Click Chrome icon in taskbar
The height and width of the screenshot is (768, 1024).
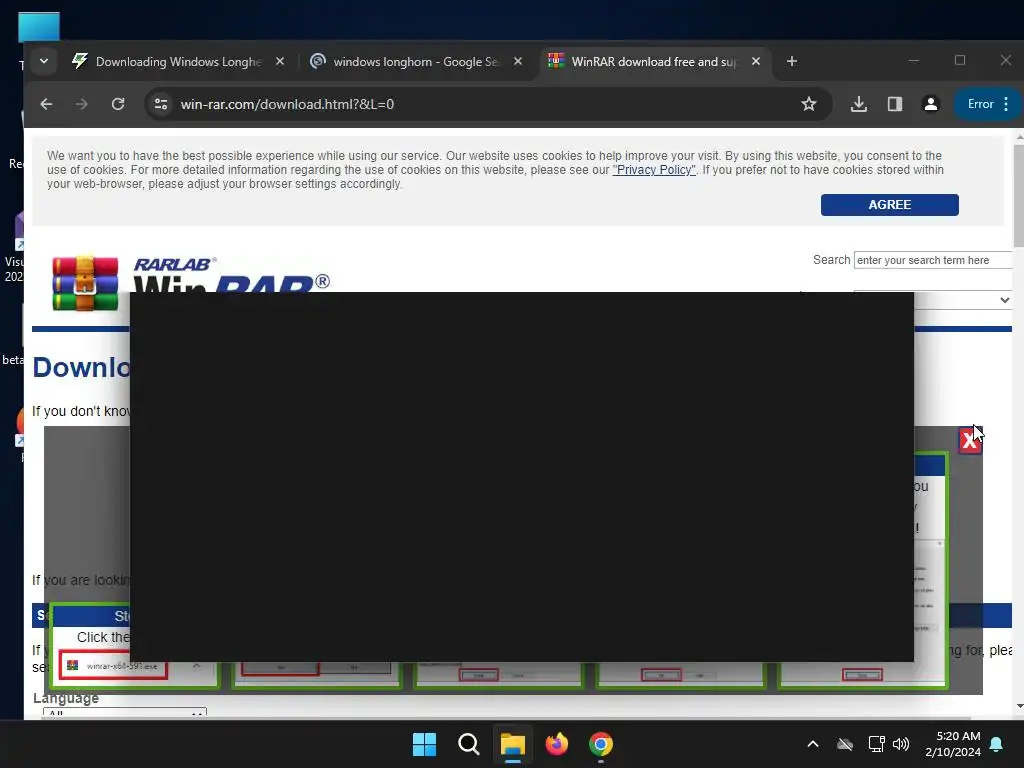[x=601, y=744]
